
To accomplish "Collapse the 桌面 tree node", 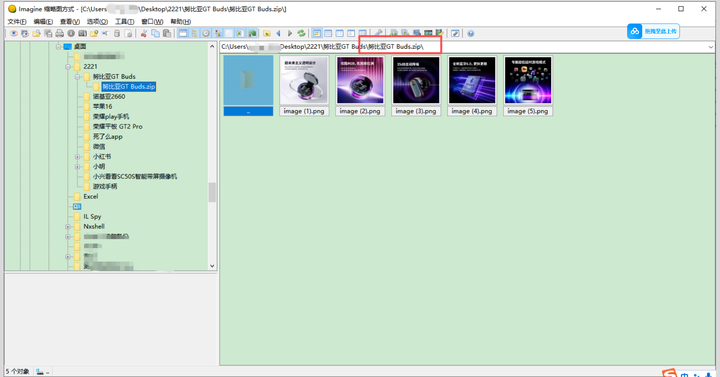I will pyautogui.click(x=58, y=46).
